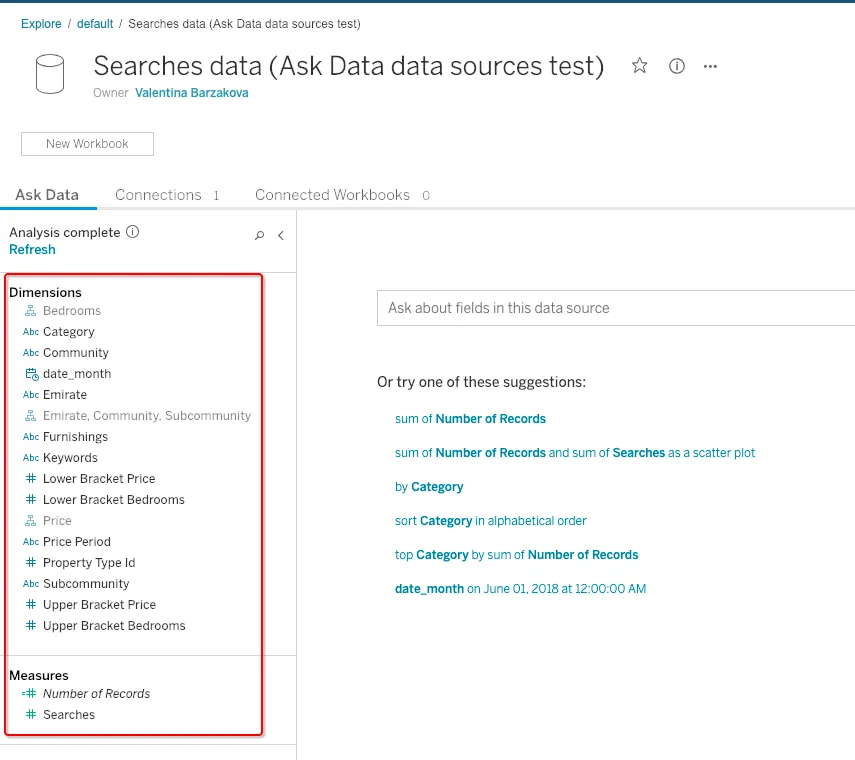Click the date_month calendar icon
Screen dimensions: 855x760
tap(31, 374)
